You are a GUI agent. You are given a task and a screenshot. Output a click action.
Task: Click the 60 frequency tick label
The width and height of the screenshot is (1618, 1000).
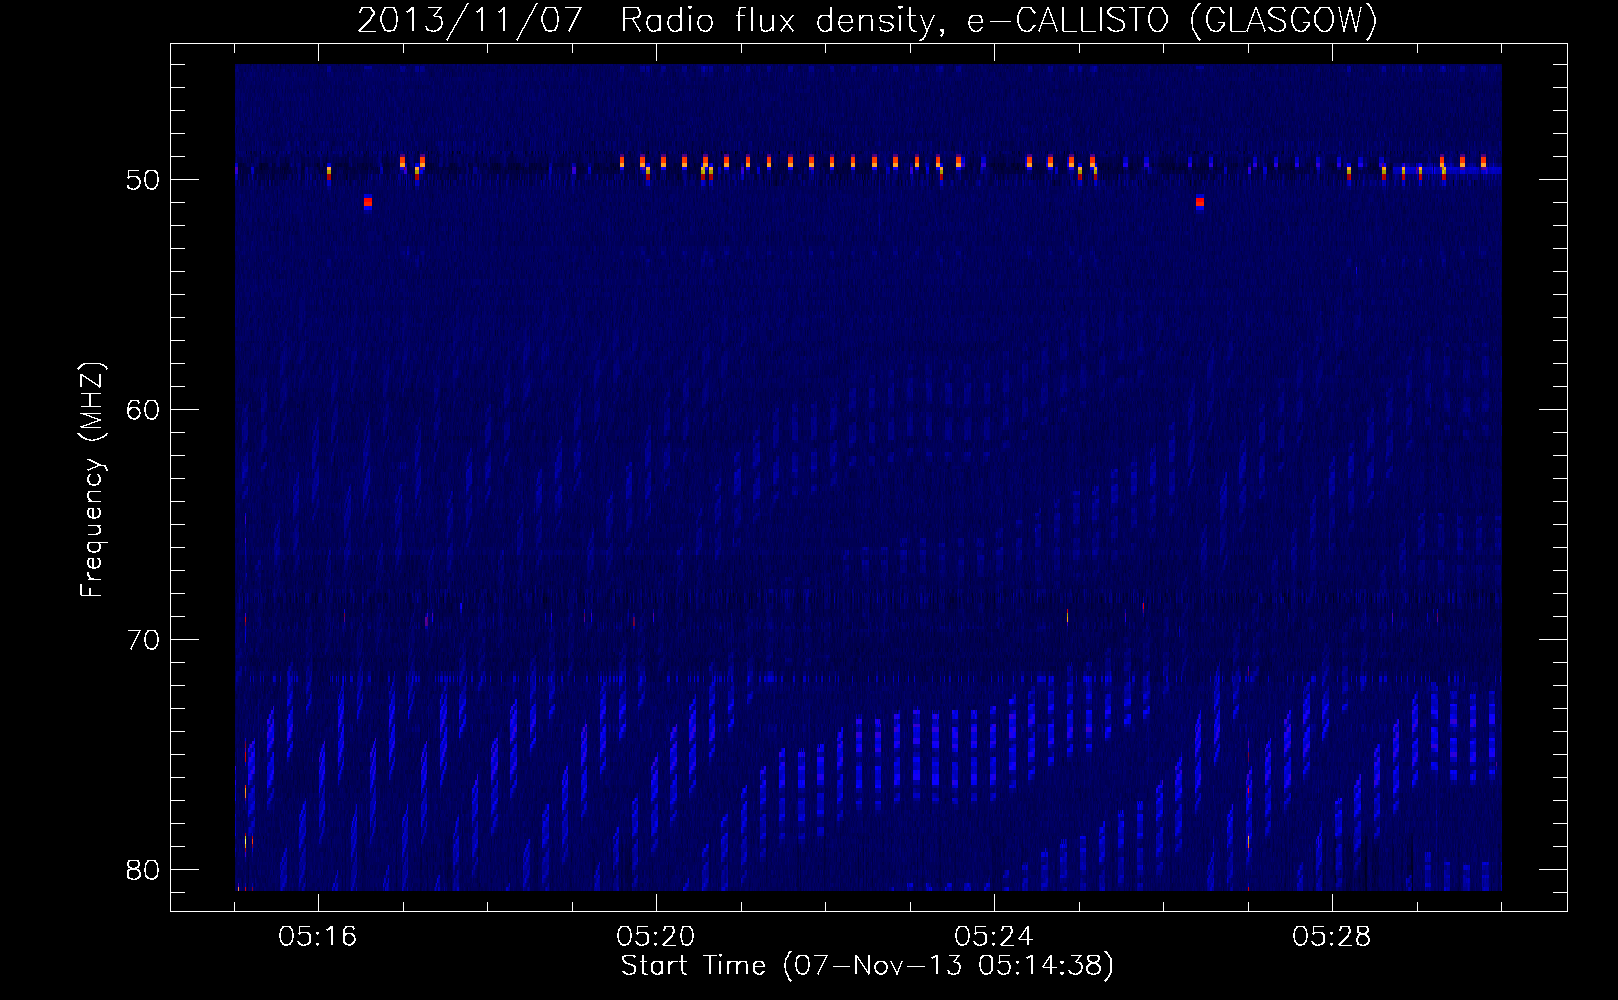tap(143, 410)
